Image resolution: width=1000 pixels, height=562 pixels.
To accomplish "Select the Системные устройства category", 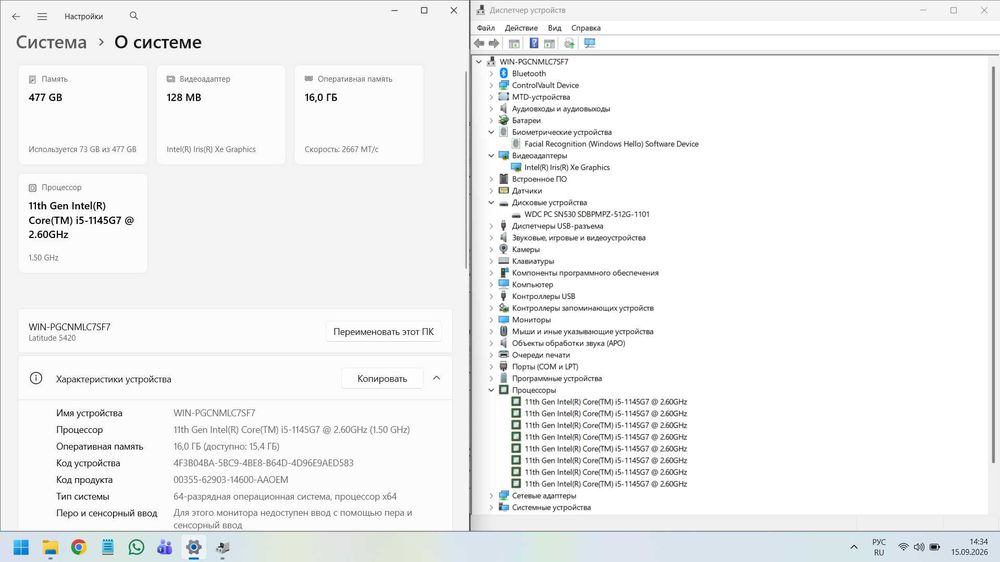I will point(551,508).
